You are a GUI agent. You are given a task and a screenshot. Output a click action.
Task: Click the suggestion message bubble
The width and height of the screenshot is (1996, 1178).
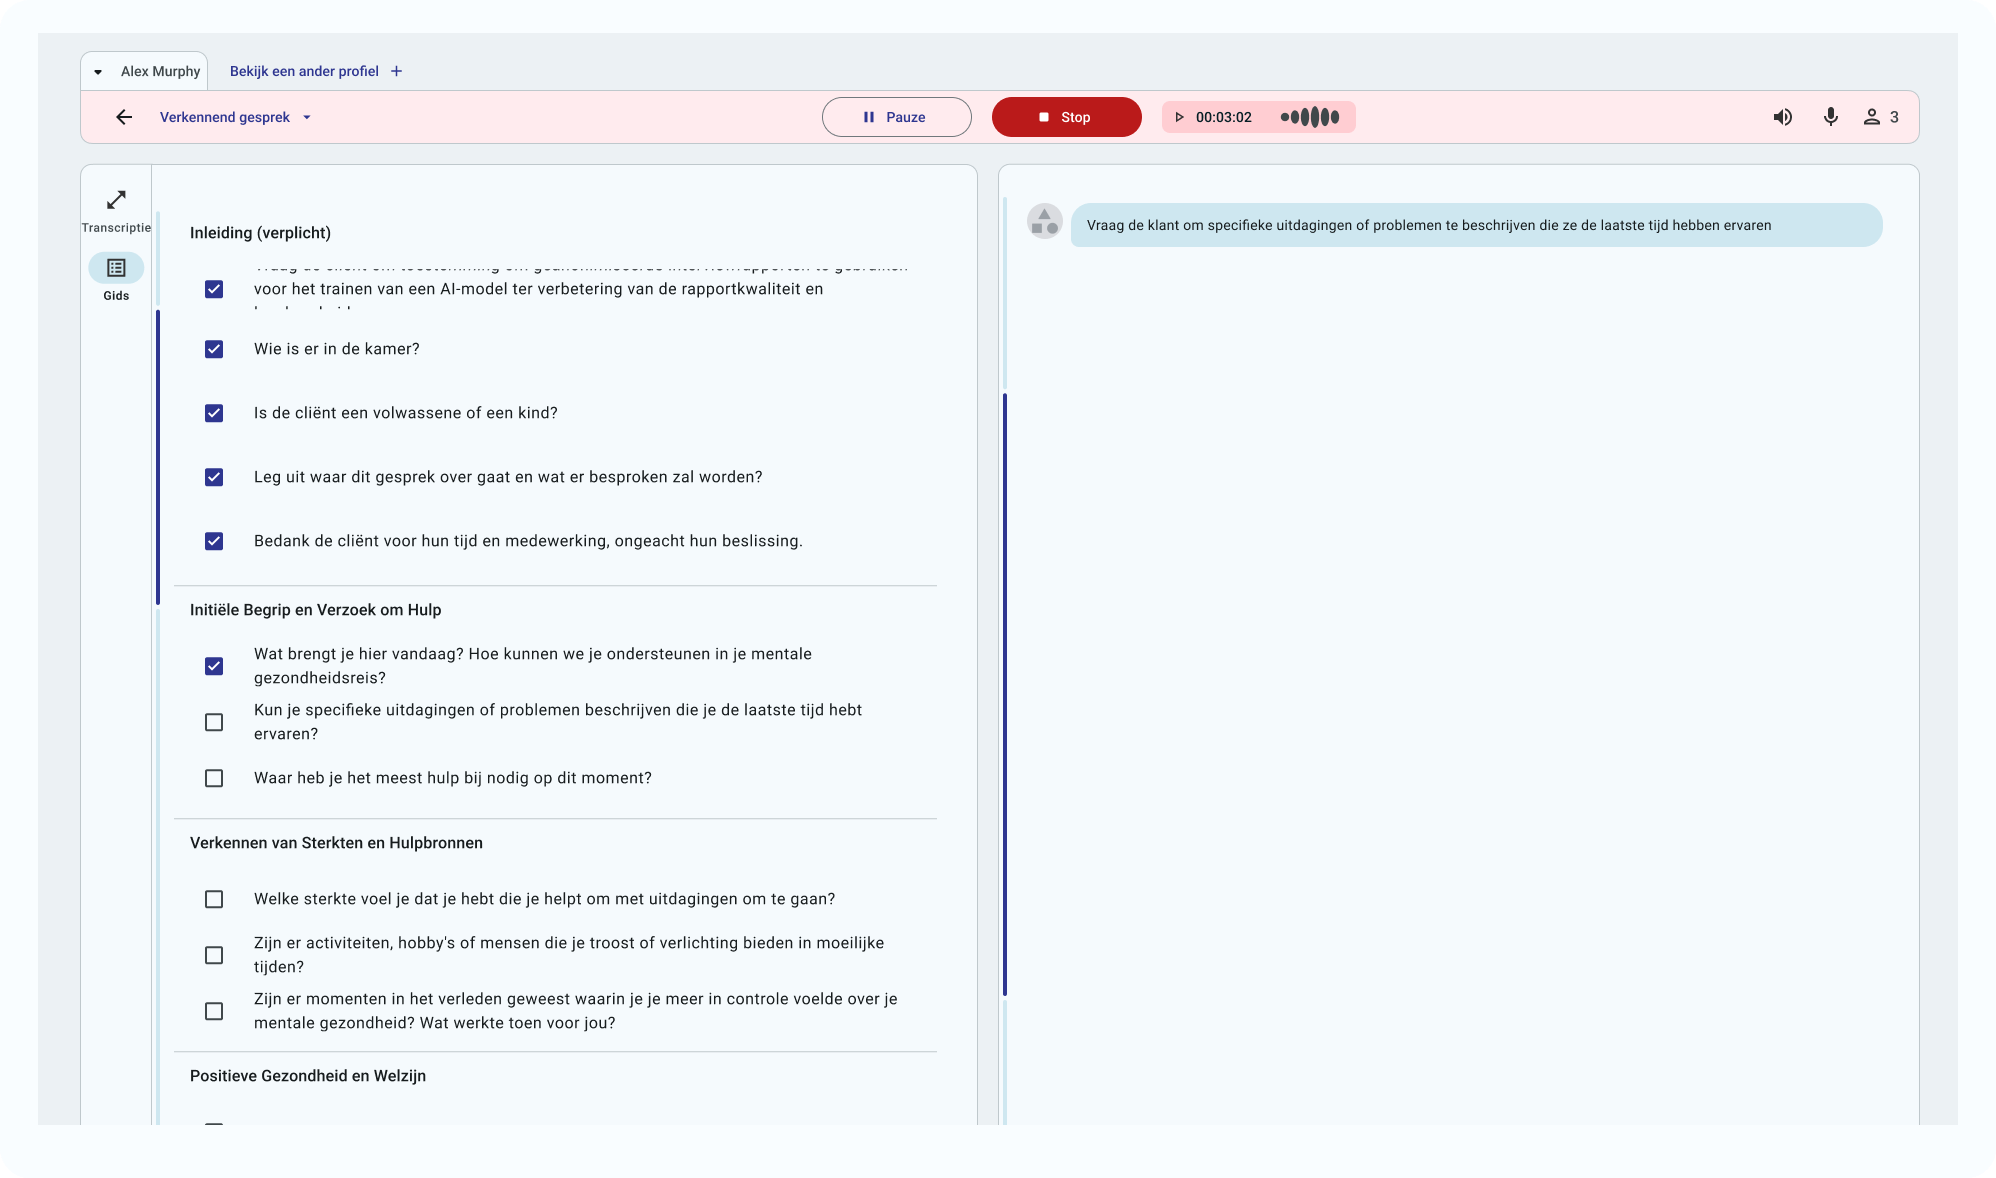click(x=1476, y=225)
